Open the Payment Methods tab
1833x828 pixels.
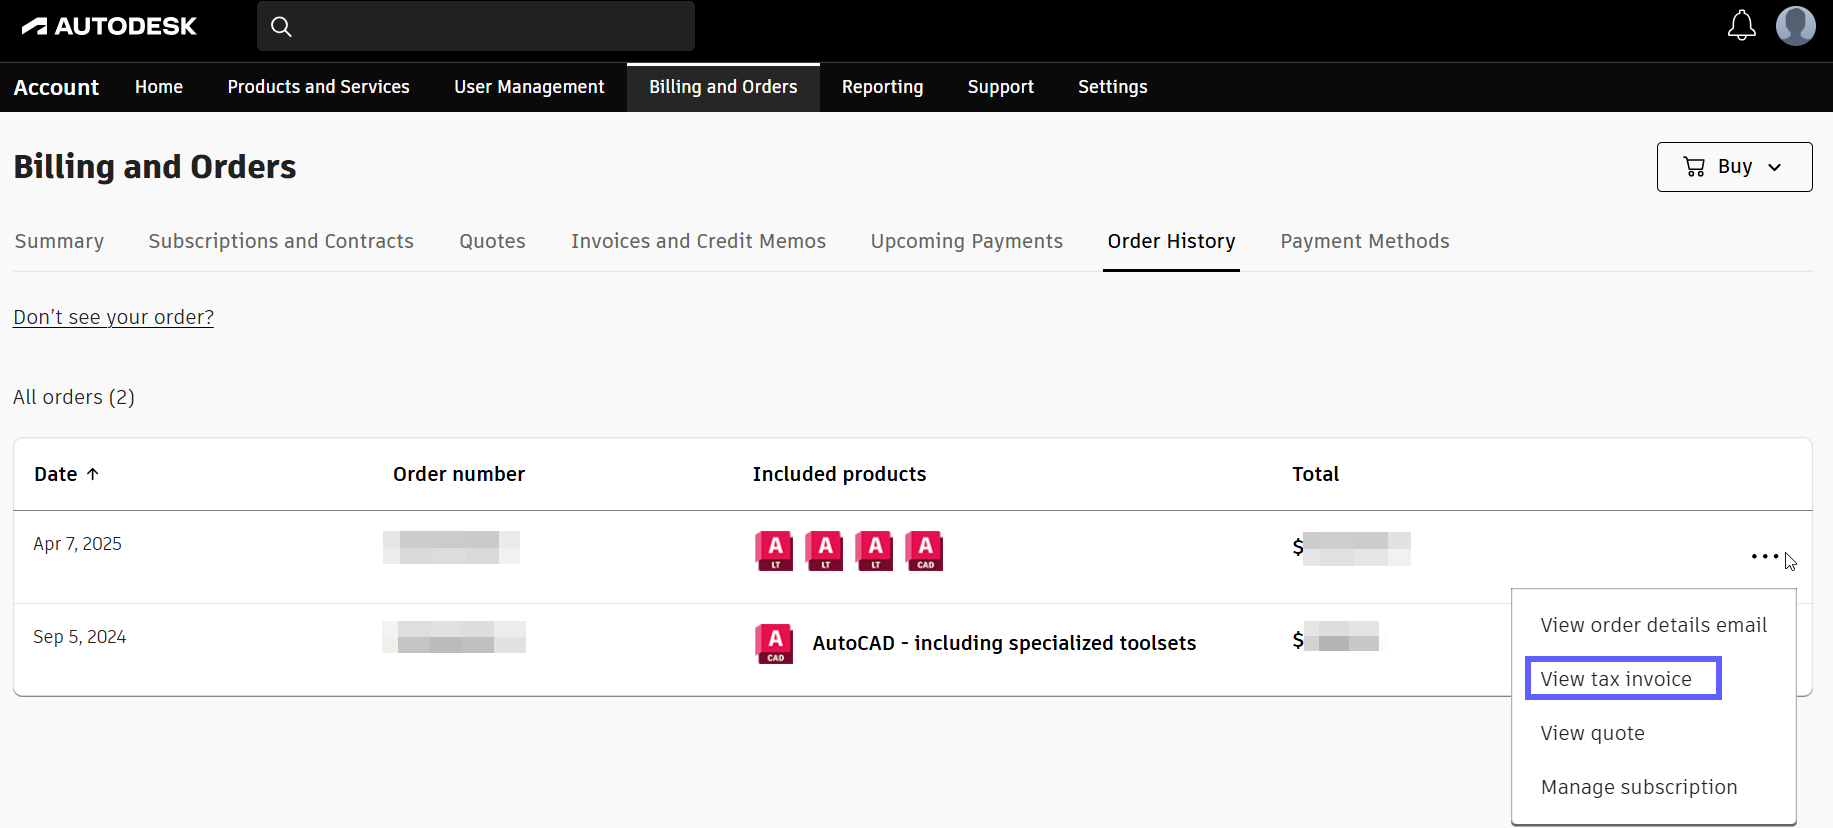click(x=1364, y=241)
